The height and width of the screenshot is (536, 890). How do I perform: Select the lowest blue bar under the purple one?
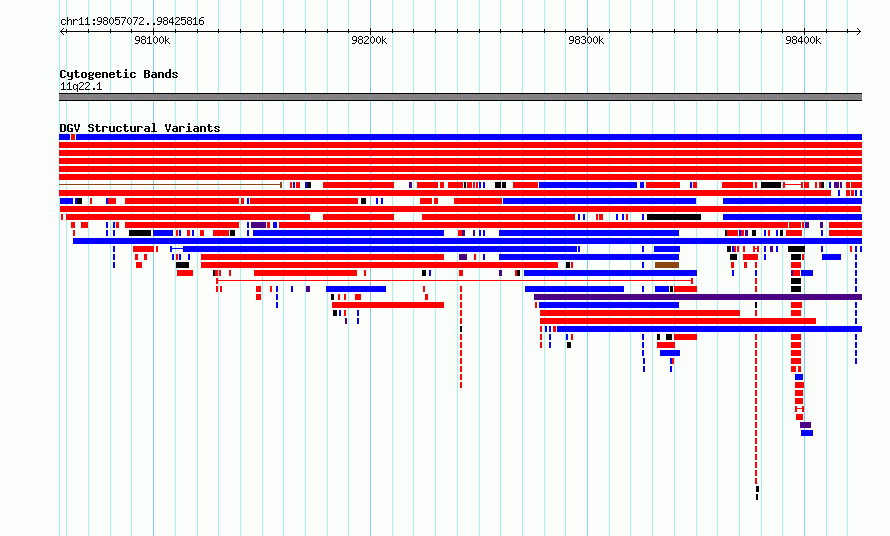pos(807,433)
